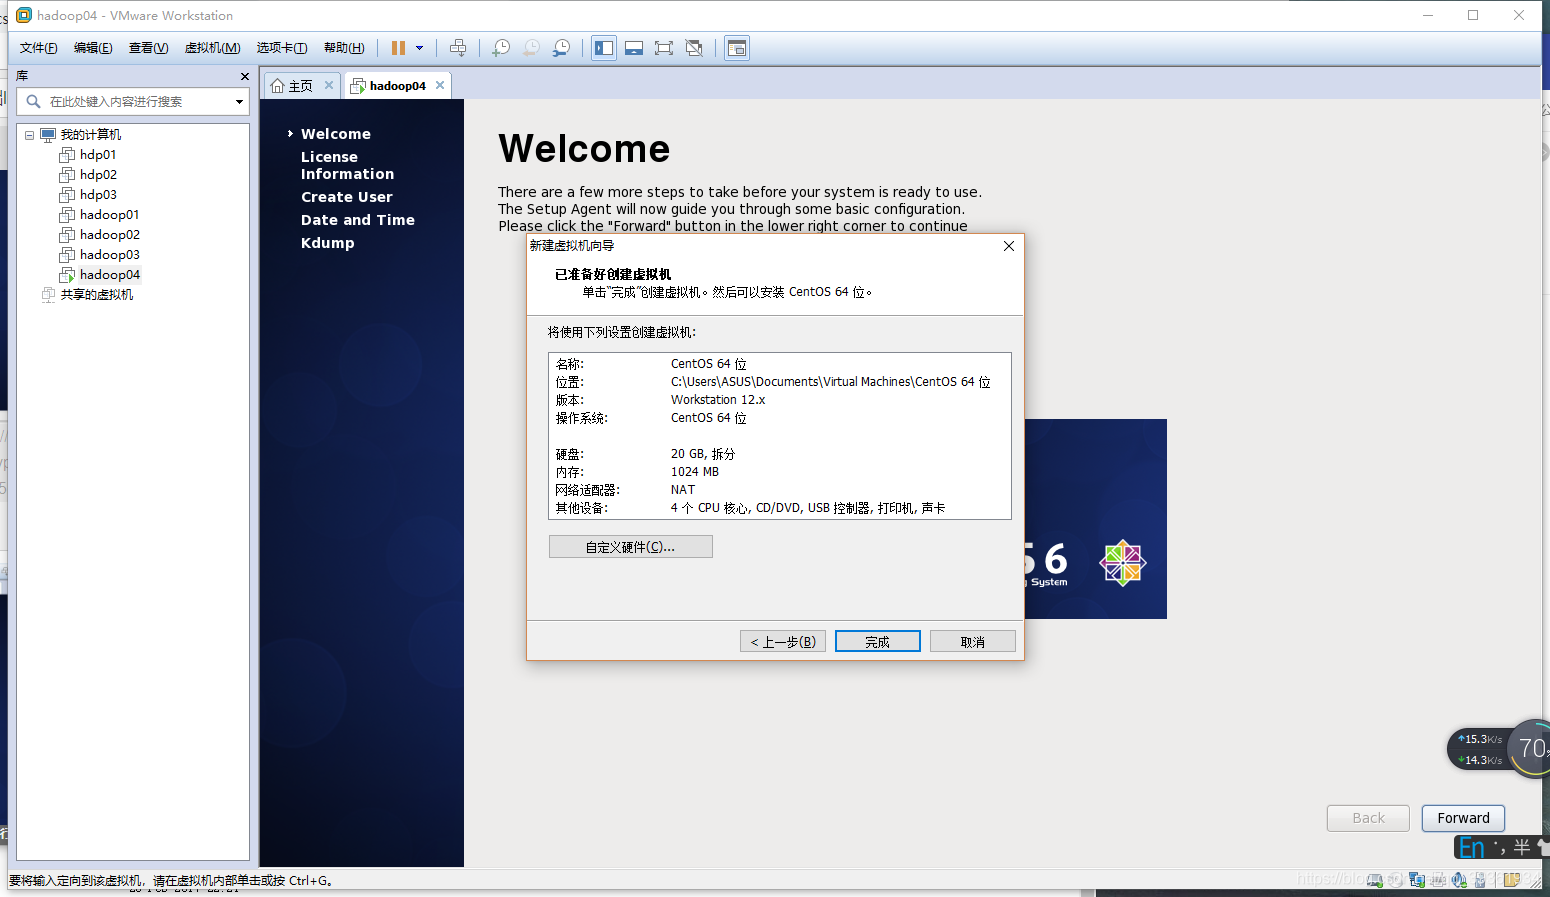The height and width of the screenshot is (897, 1550).
Task: Click the 内存 1024 MB settings row
Action: pyautogui.click(x=779, y=472)
